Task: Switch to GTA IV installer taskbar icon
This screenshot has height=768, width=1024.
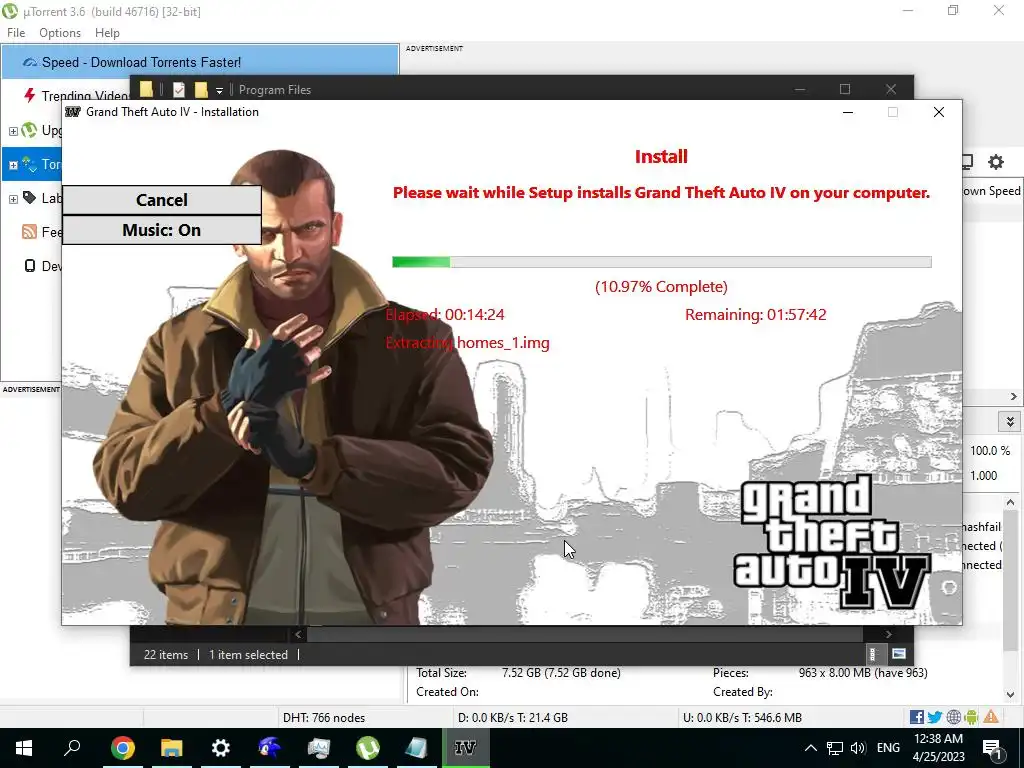Action: (466, 748)
